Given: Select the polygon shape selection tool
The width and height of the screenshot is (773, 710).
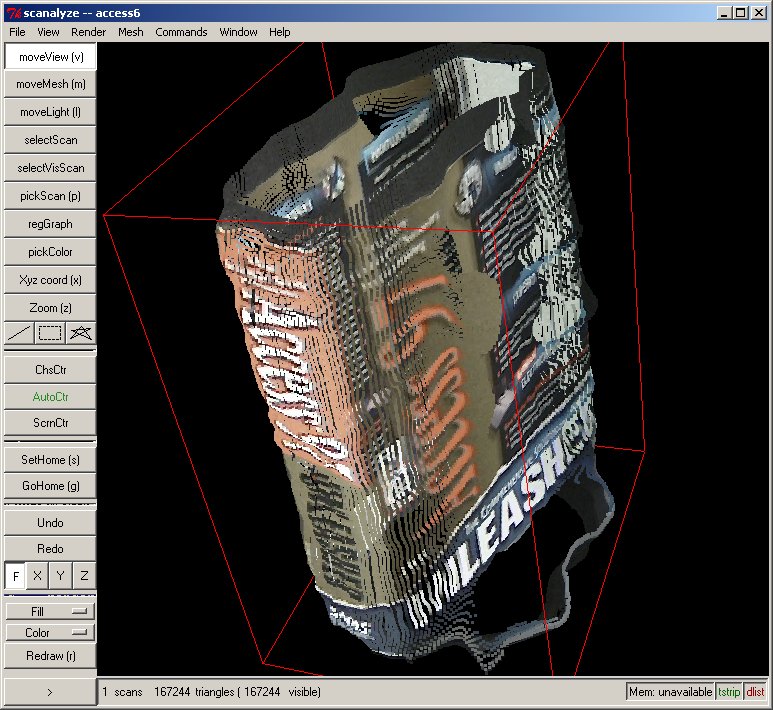Looking at the screenshot, I should click(x=81, y=333).
